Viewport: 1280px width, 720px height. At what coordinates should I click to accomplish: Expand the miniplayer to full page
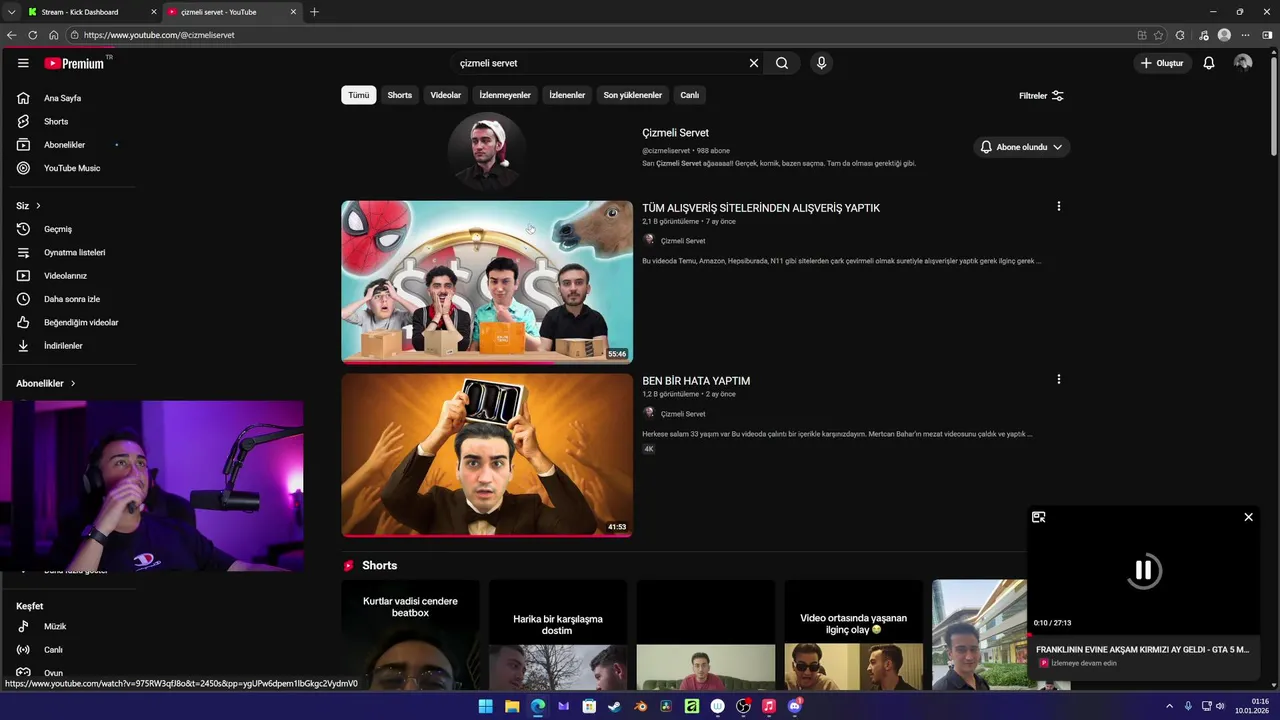1038,517
